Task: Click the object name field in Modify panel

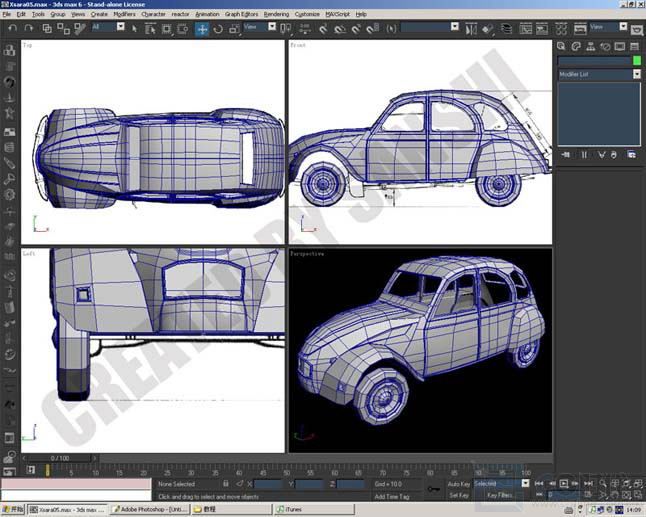Action: 595,61
